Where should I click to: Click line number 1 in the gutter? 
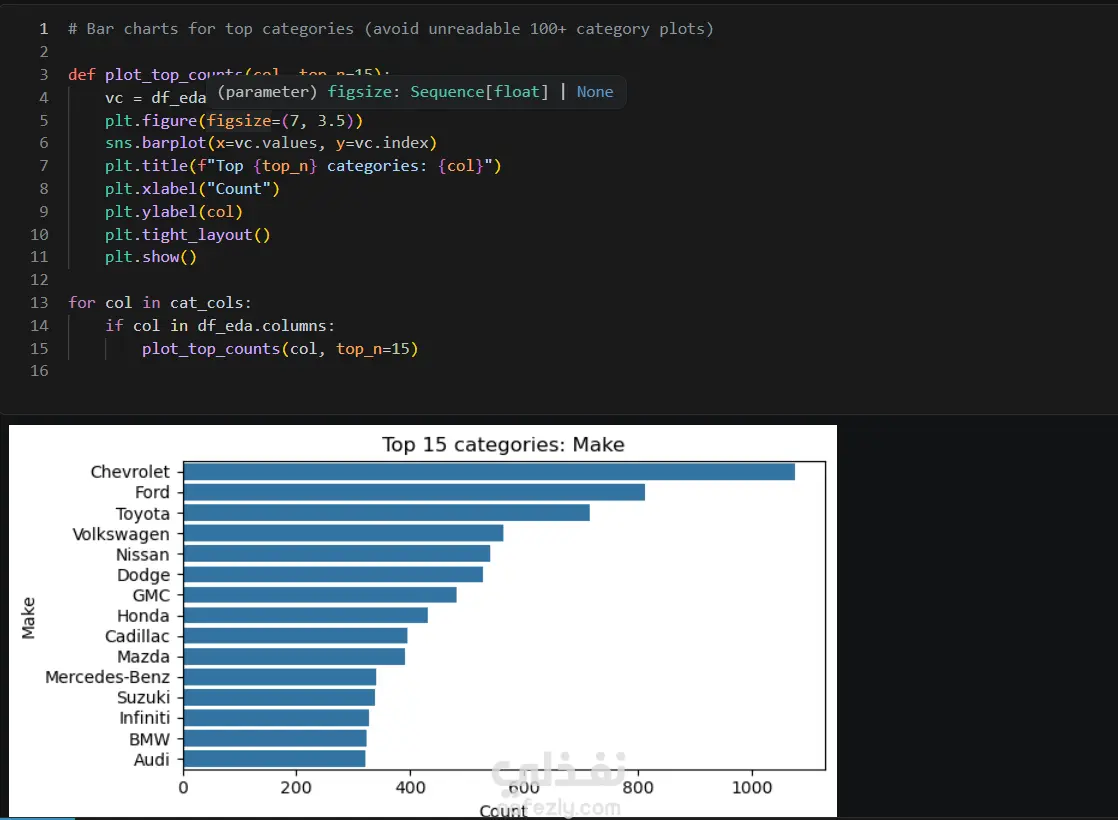(x=43, y=29)
